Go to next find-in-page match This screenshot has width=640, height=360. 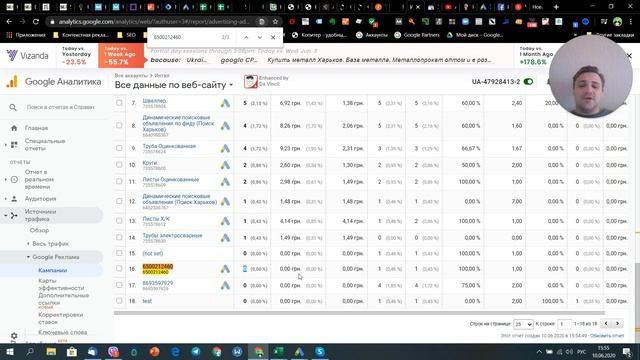tap(260, 37)
